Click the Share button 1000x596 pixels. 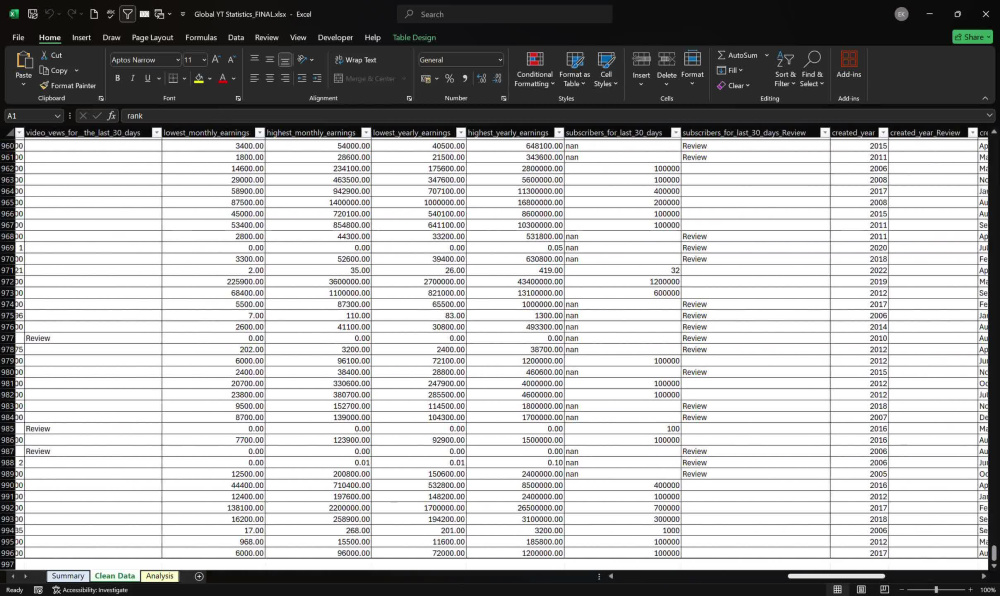click(x=973, y=37)
